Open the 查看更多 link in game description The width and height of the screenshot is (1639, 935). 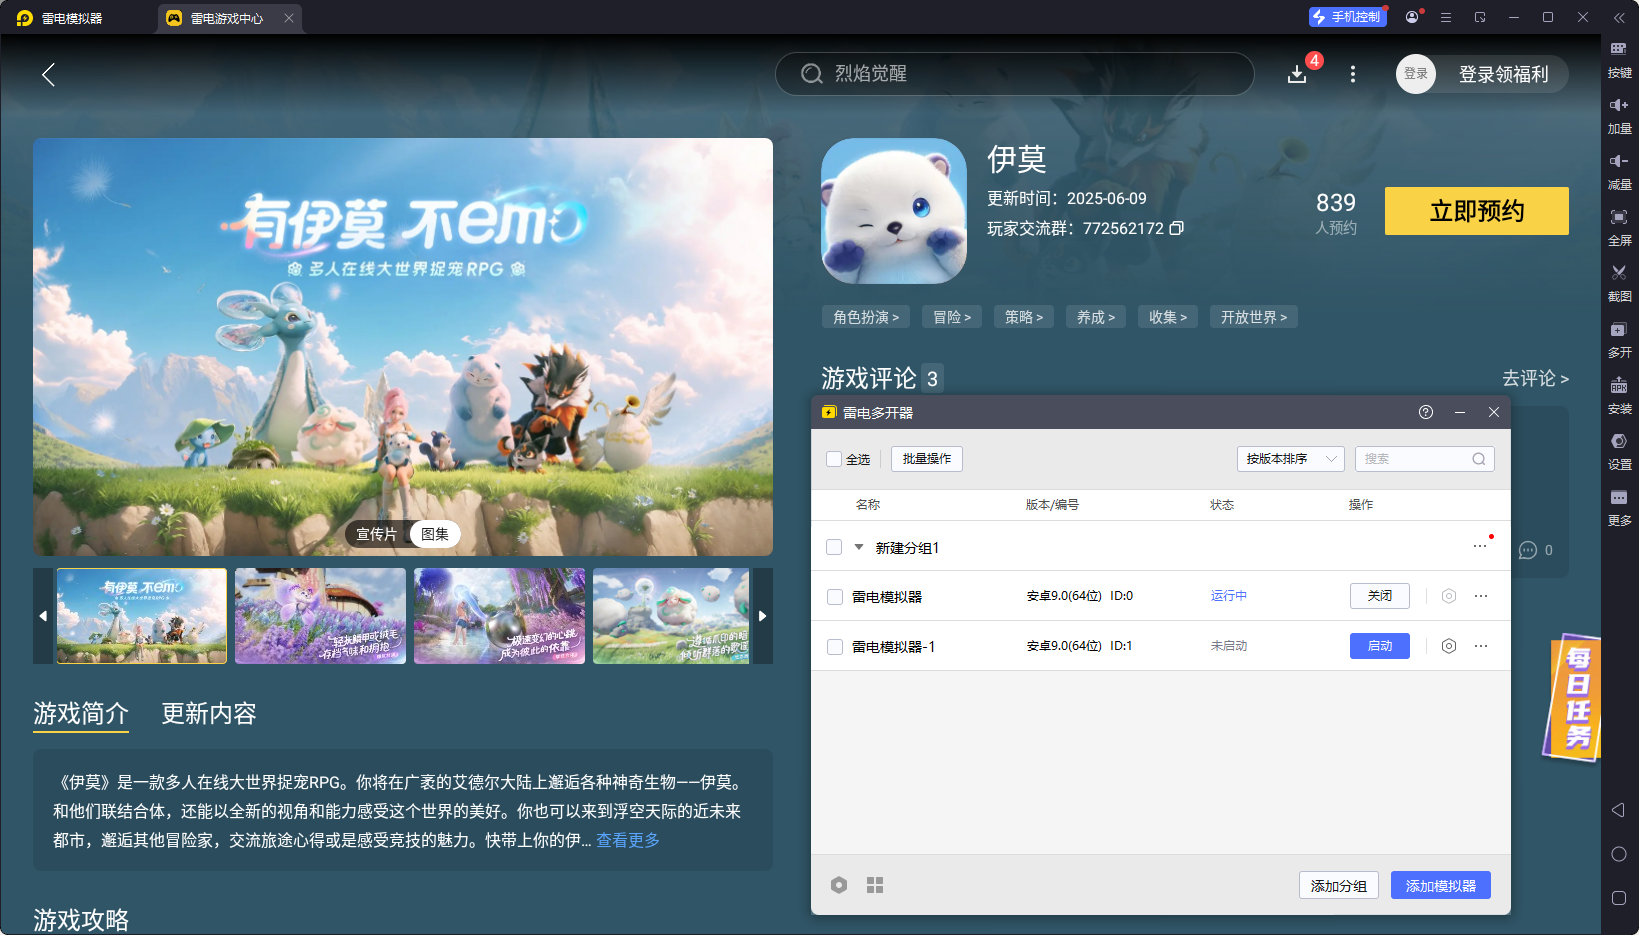tap(626, 840)
